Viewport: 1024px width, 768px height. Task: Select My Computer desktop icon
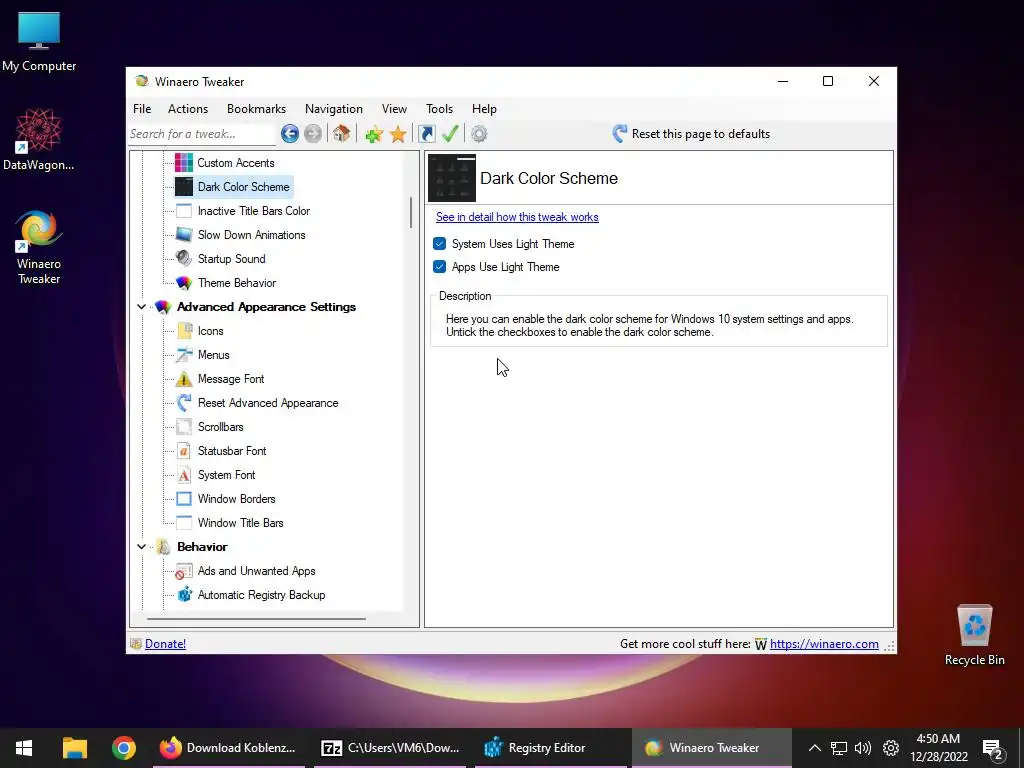39,42
